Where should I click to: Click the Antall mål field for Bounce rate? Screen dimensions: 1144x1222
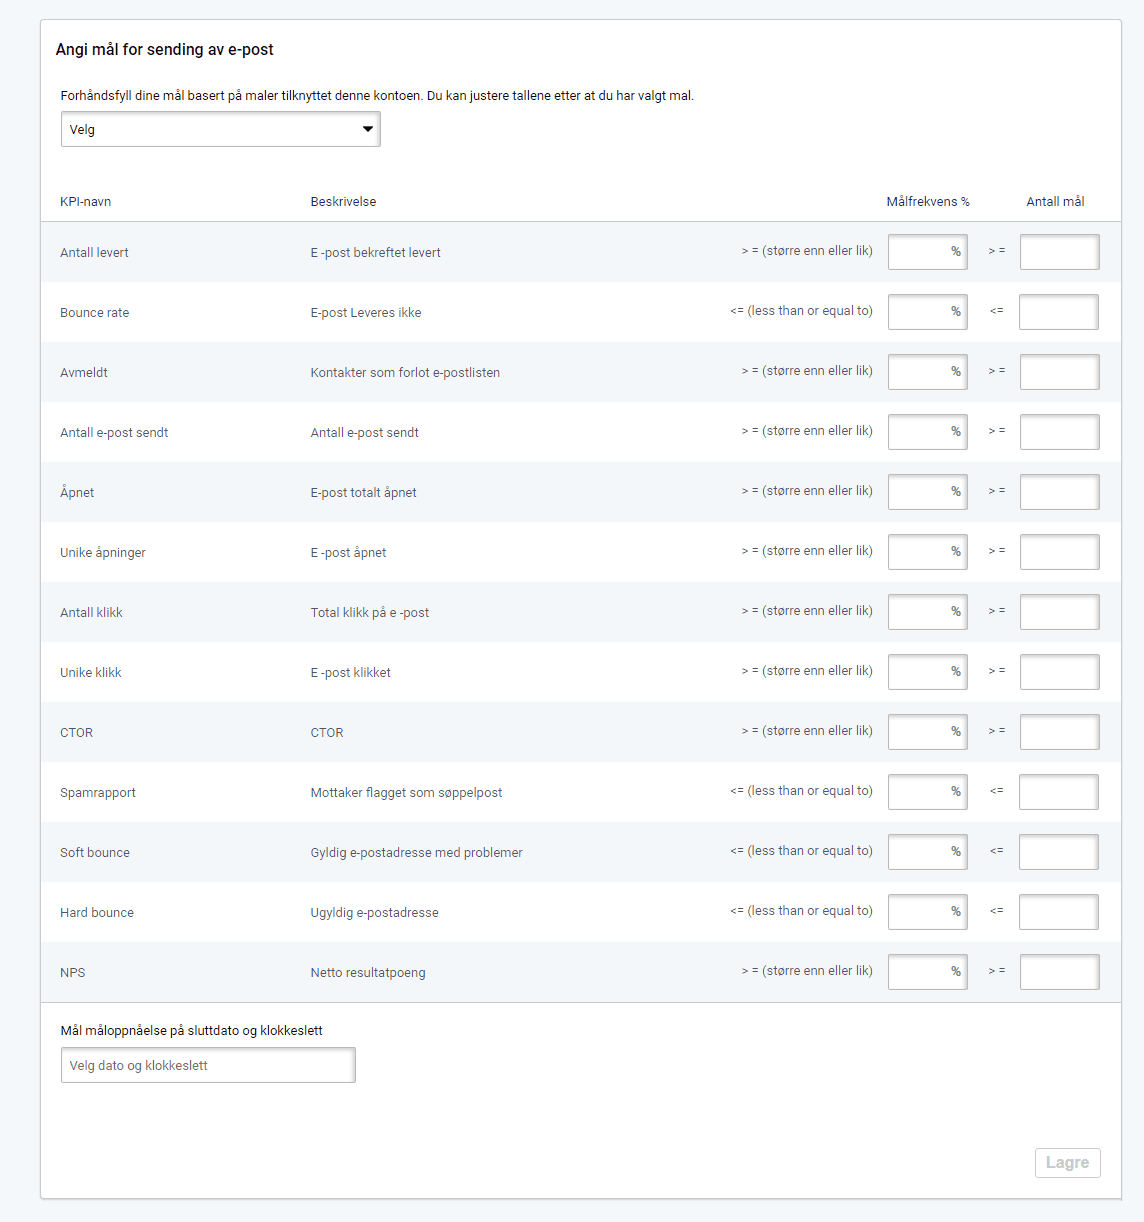(x=1059, y=311)
